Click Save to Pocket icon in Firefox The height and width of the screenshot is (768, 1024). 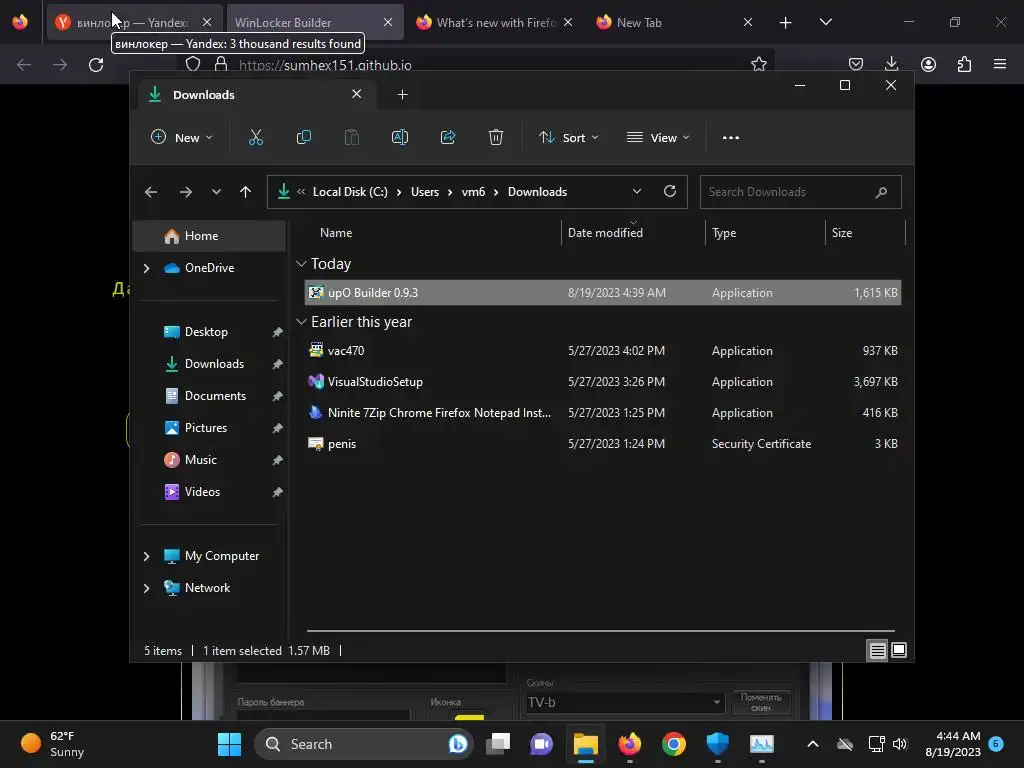click(x=856, y=64)
